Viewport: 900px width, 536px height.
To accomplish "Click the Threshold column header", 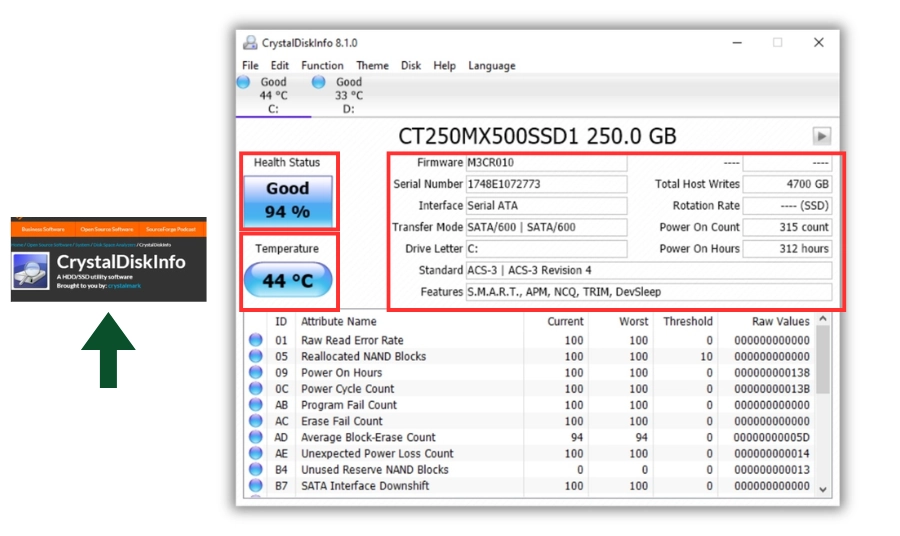I will point(685,321).
